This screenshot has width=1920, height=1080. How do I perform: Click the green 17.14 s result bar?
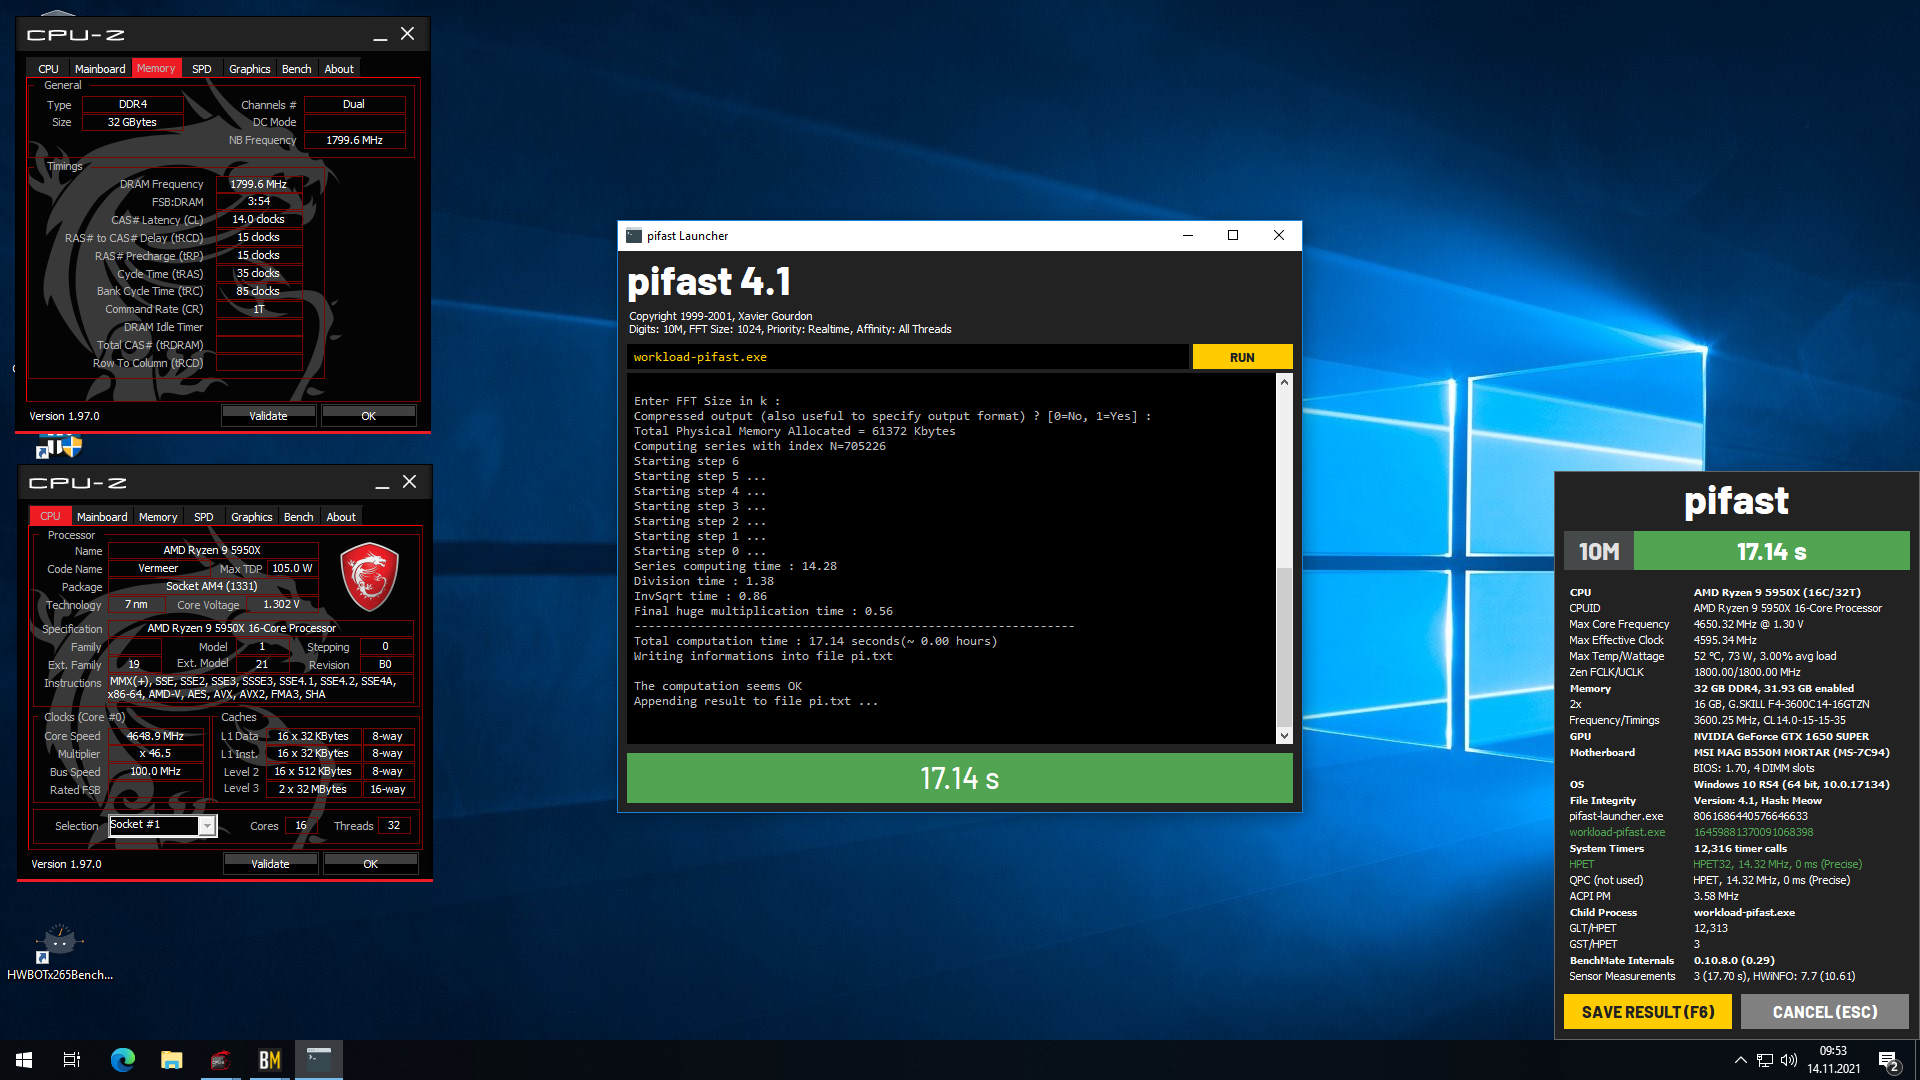coord(960,778)
